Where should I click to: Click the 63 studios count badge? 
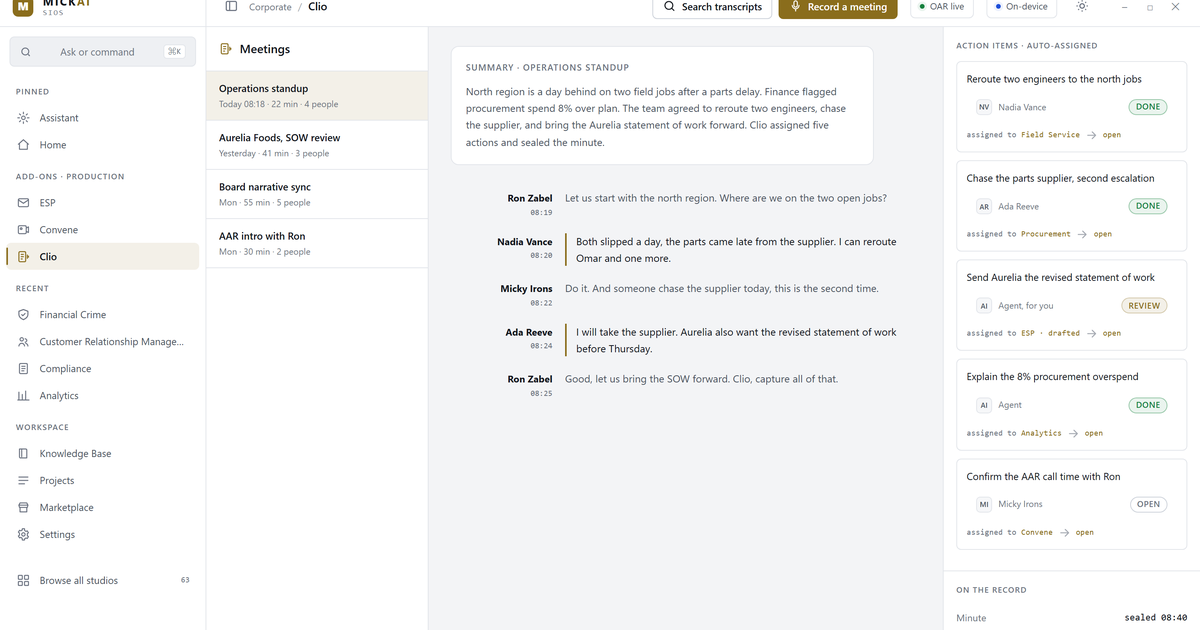(185, 580)
